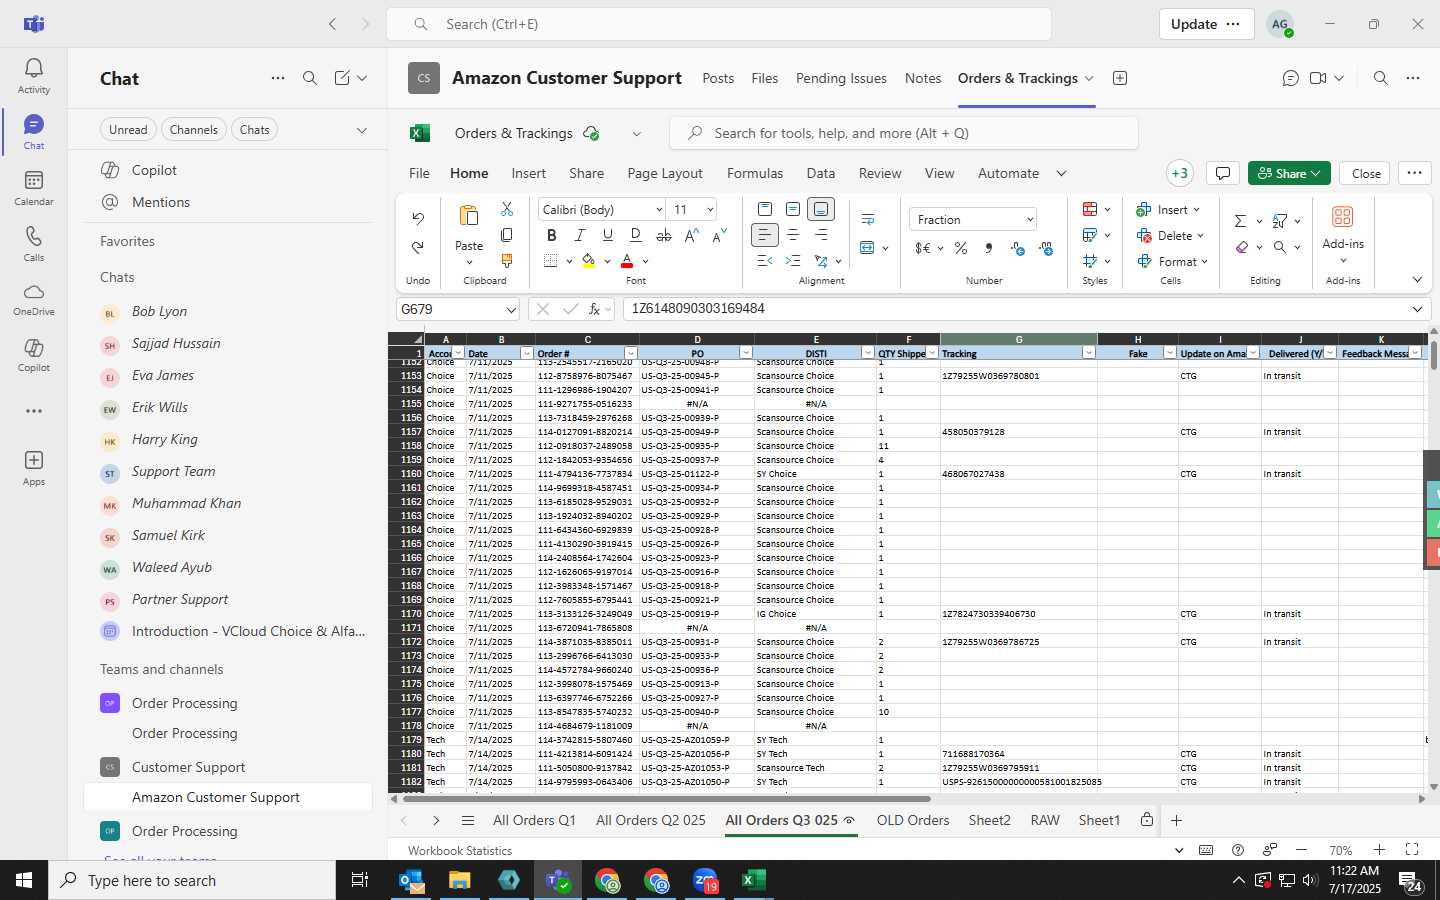Select the Format Painter brush
The image size is (1440, 900).
point(507,261)
